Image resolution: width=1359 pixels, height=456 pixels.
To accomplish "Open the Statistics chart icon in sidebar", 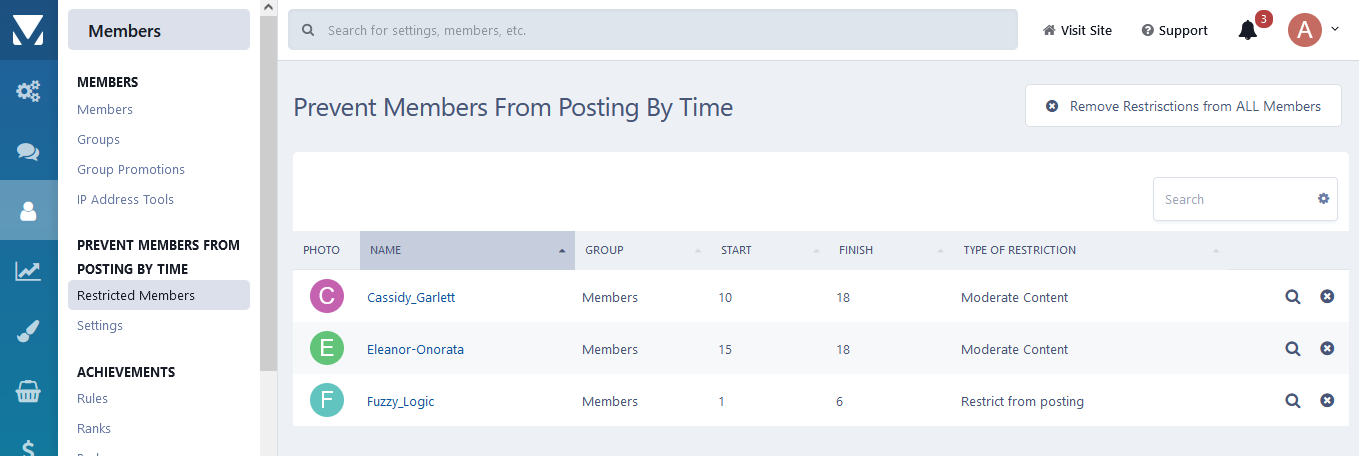I will click(28, 271).
